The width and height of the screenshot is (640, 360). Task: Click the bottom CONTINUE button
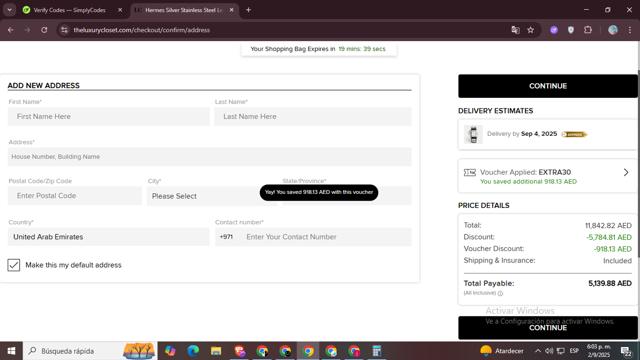coord(548,328)
